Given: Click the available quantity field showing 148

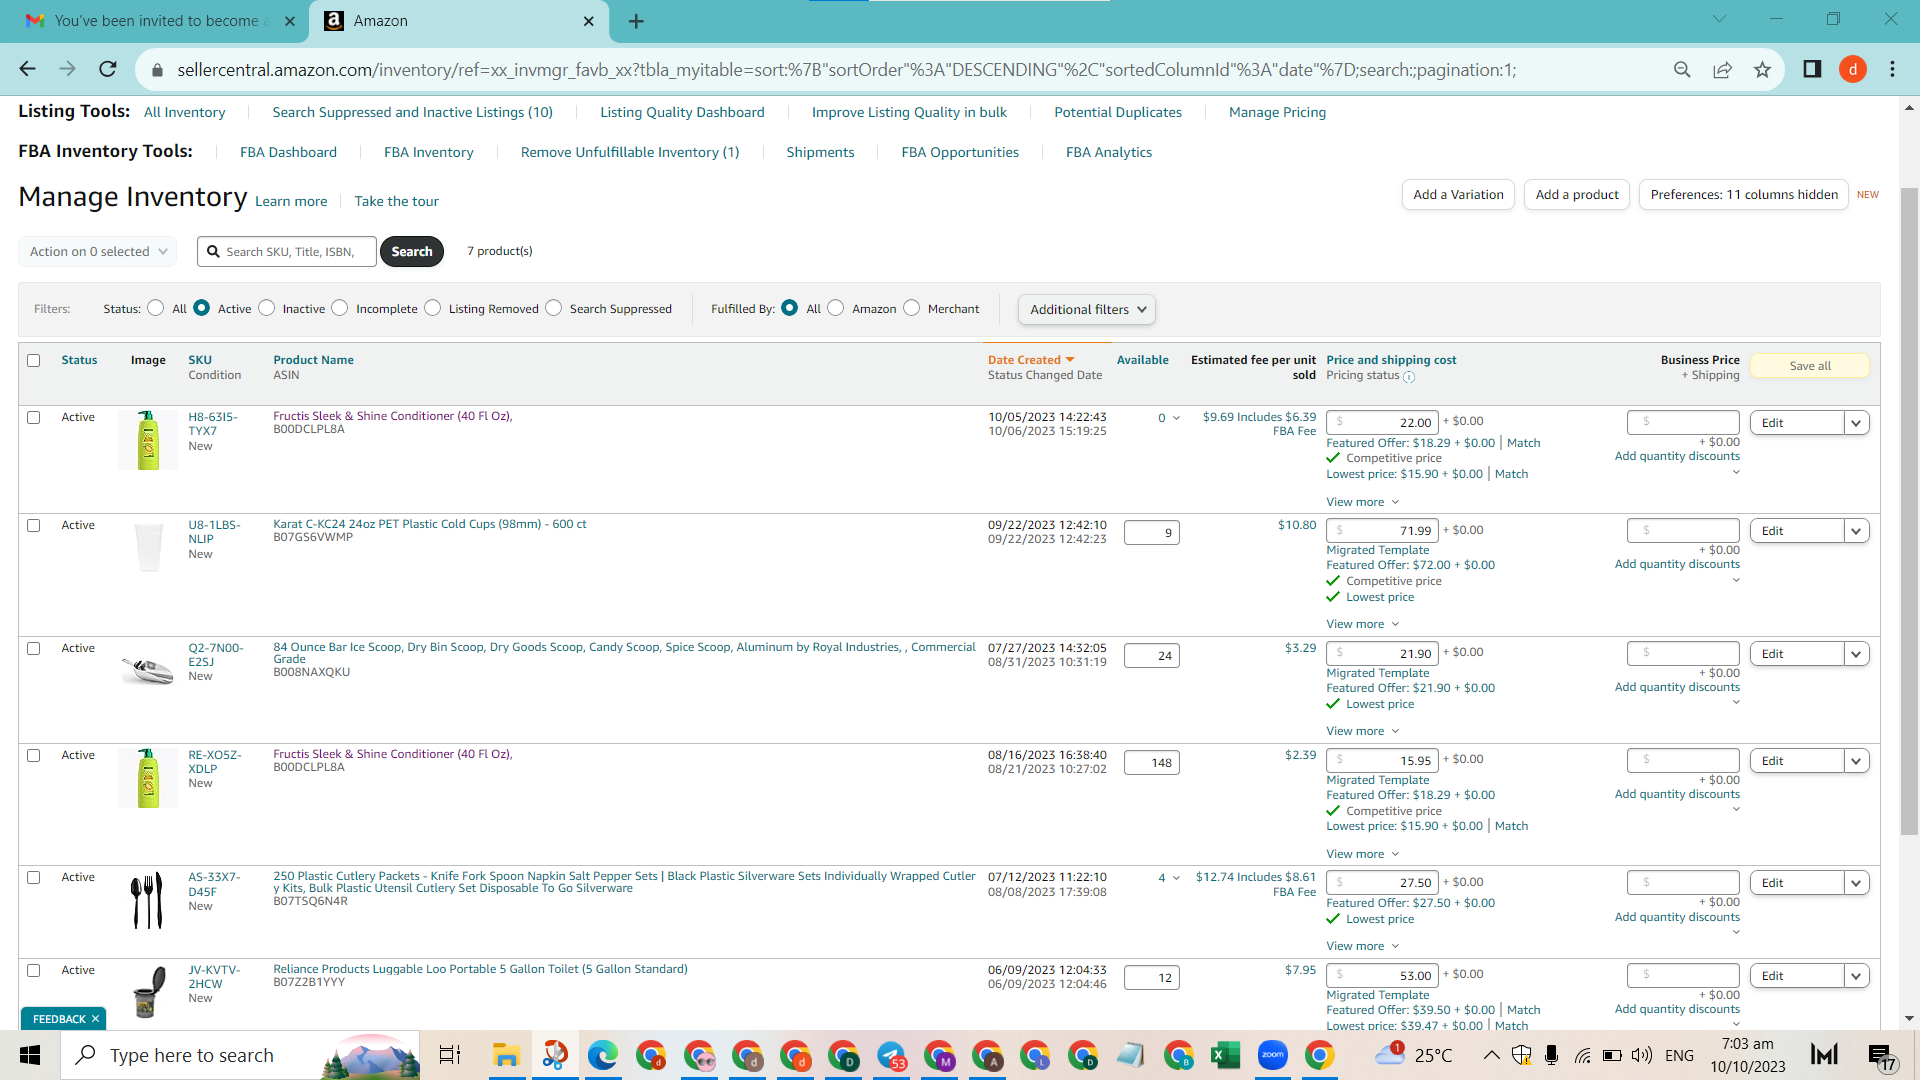Looking at the screenshot, I should tap(1152, 763).
